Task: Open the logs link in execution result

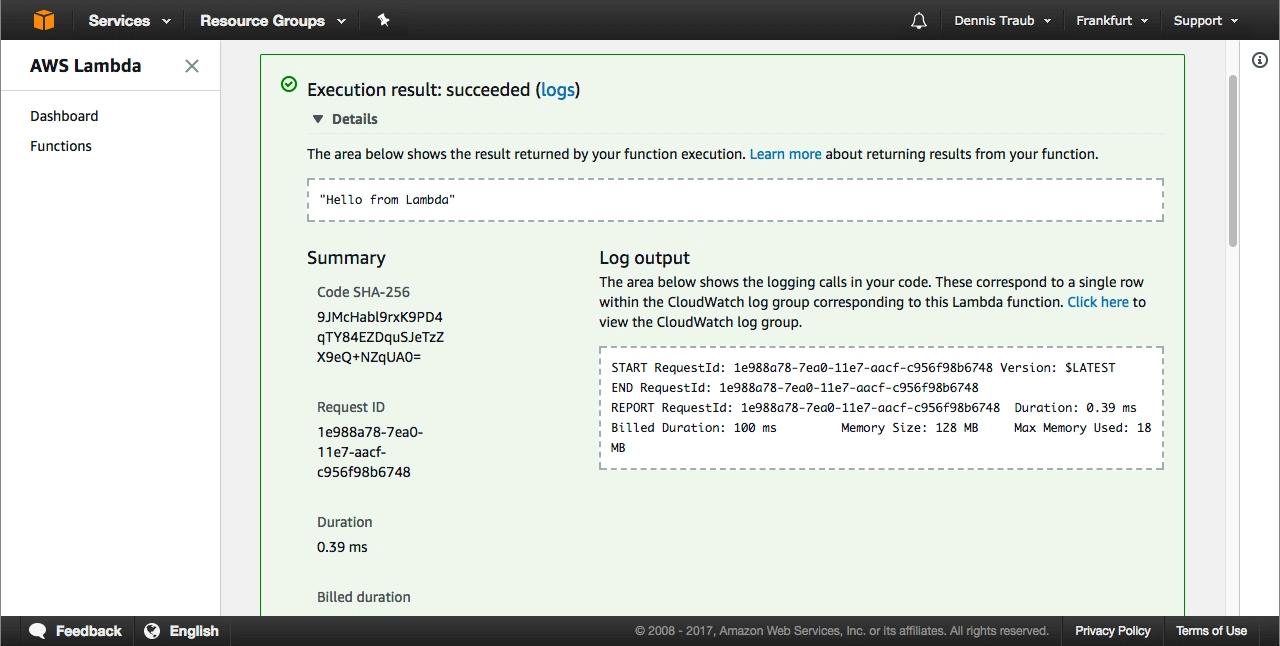Action: tap(557, 90)
